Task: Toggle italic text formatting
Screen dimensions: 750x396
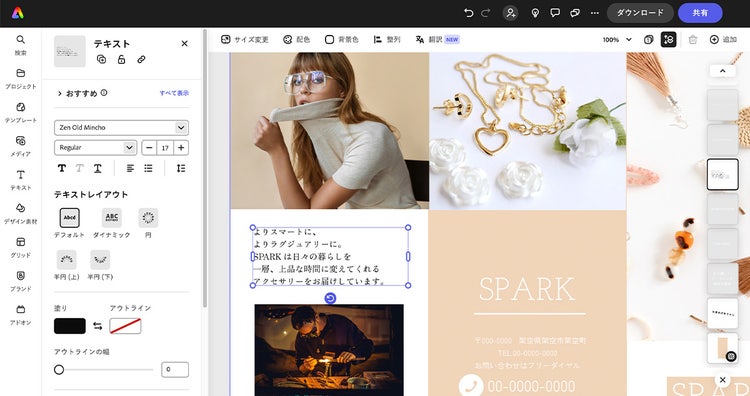Action: (x=79, y=168)
